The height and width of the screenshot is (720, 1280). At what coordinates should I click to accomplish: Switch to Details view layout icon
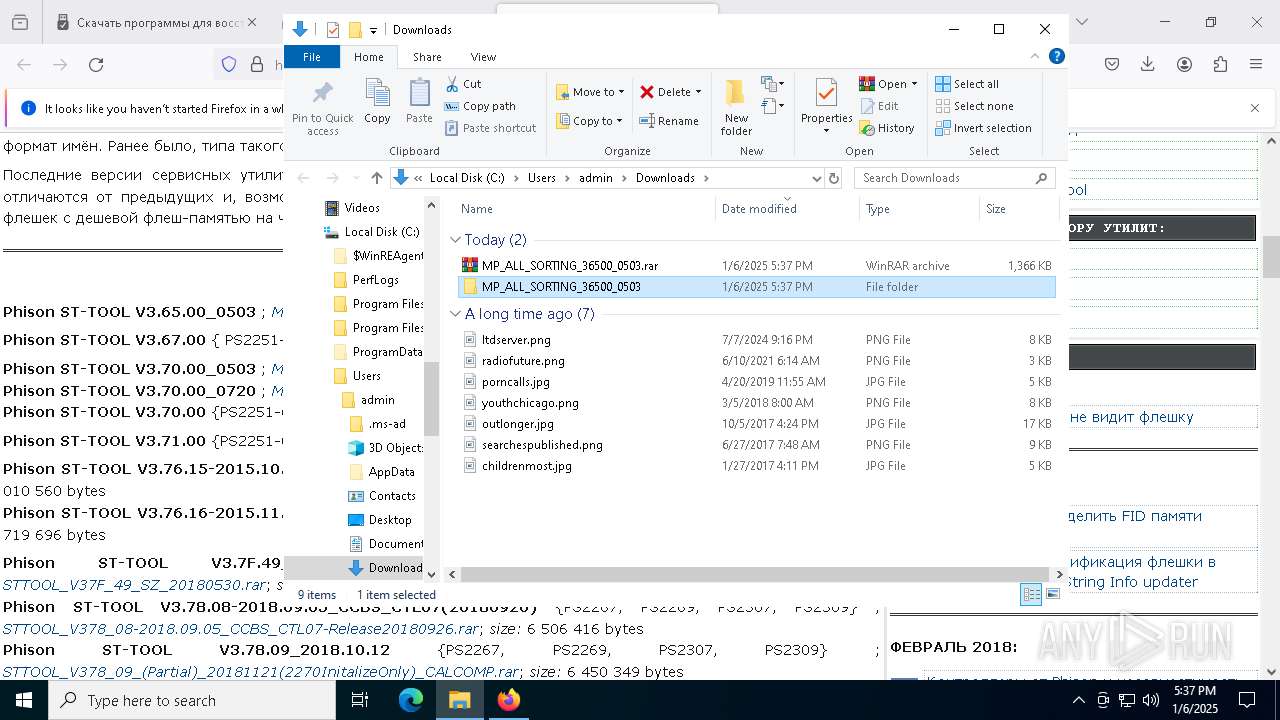click(x=1031, y=594)
